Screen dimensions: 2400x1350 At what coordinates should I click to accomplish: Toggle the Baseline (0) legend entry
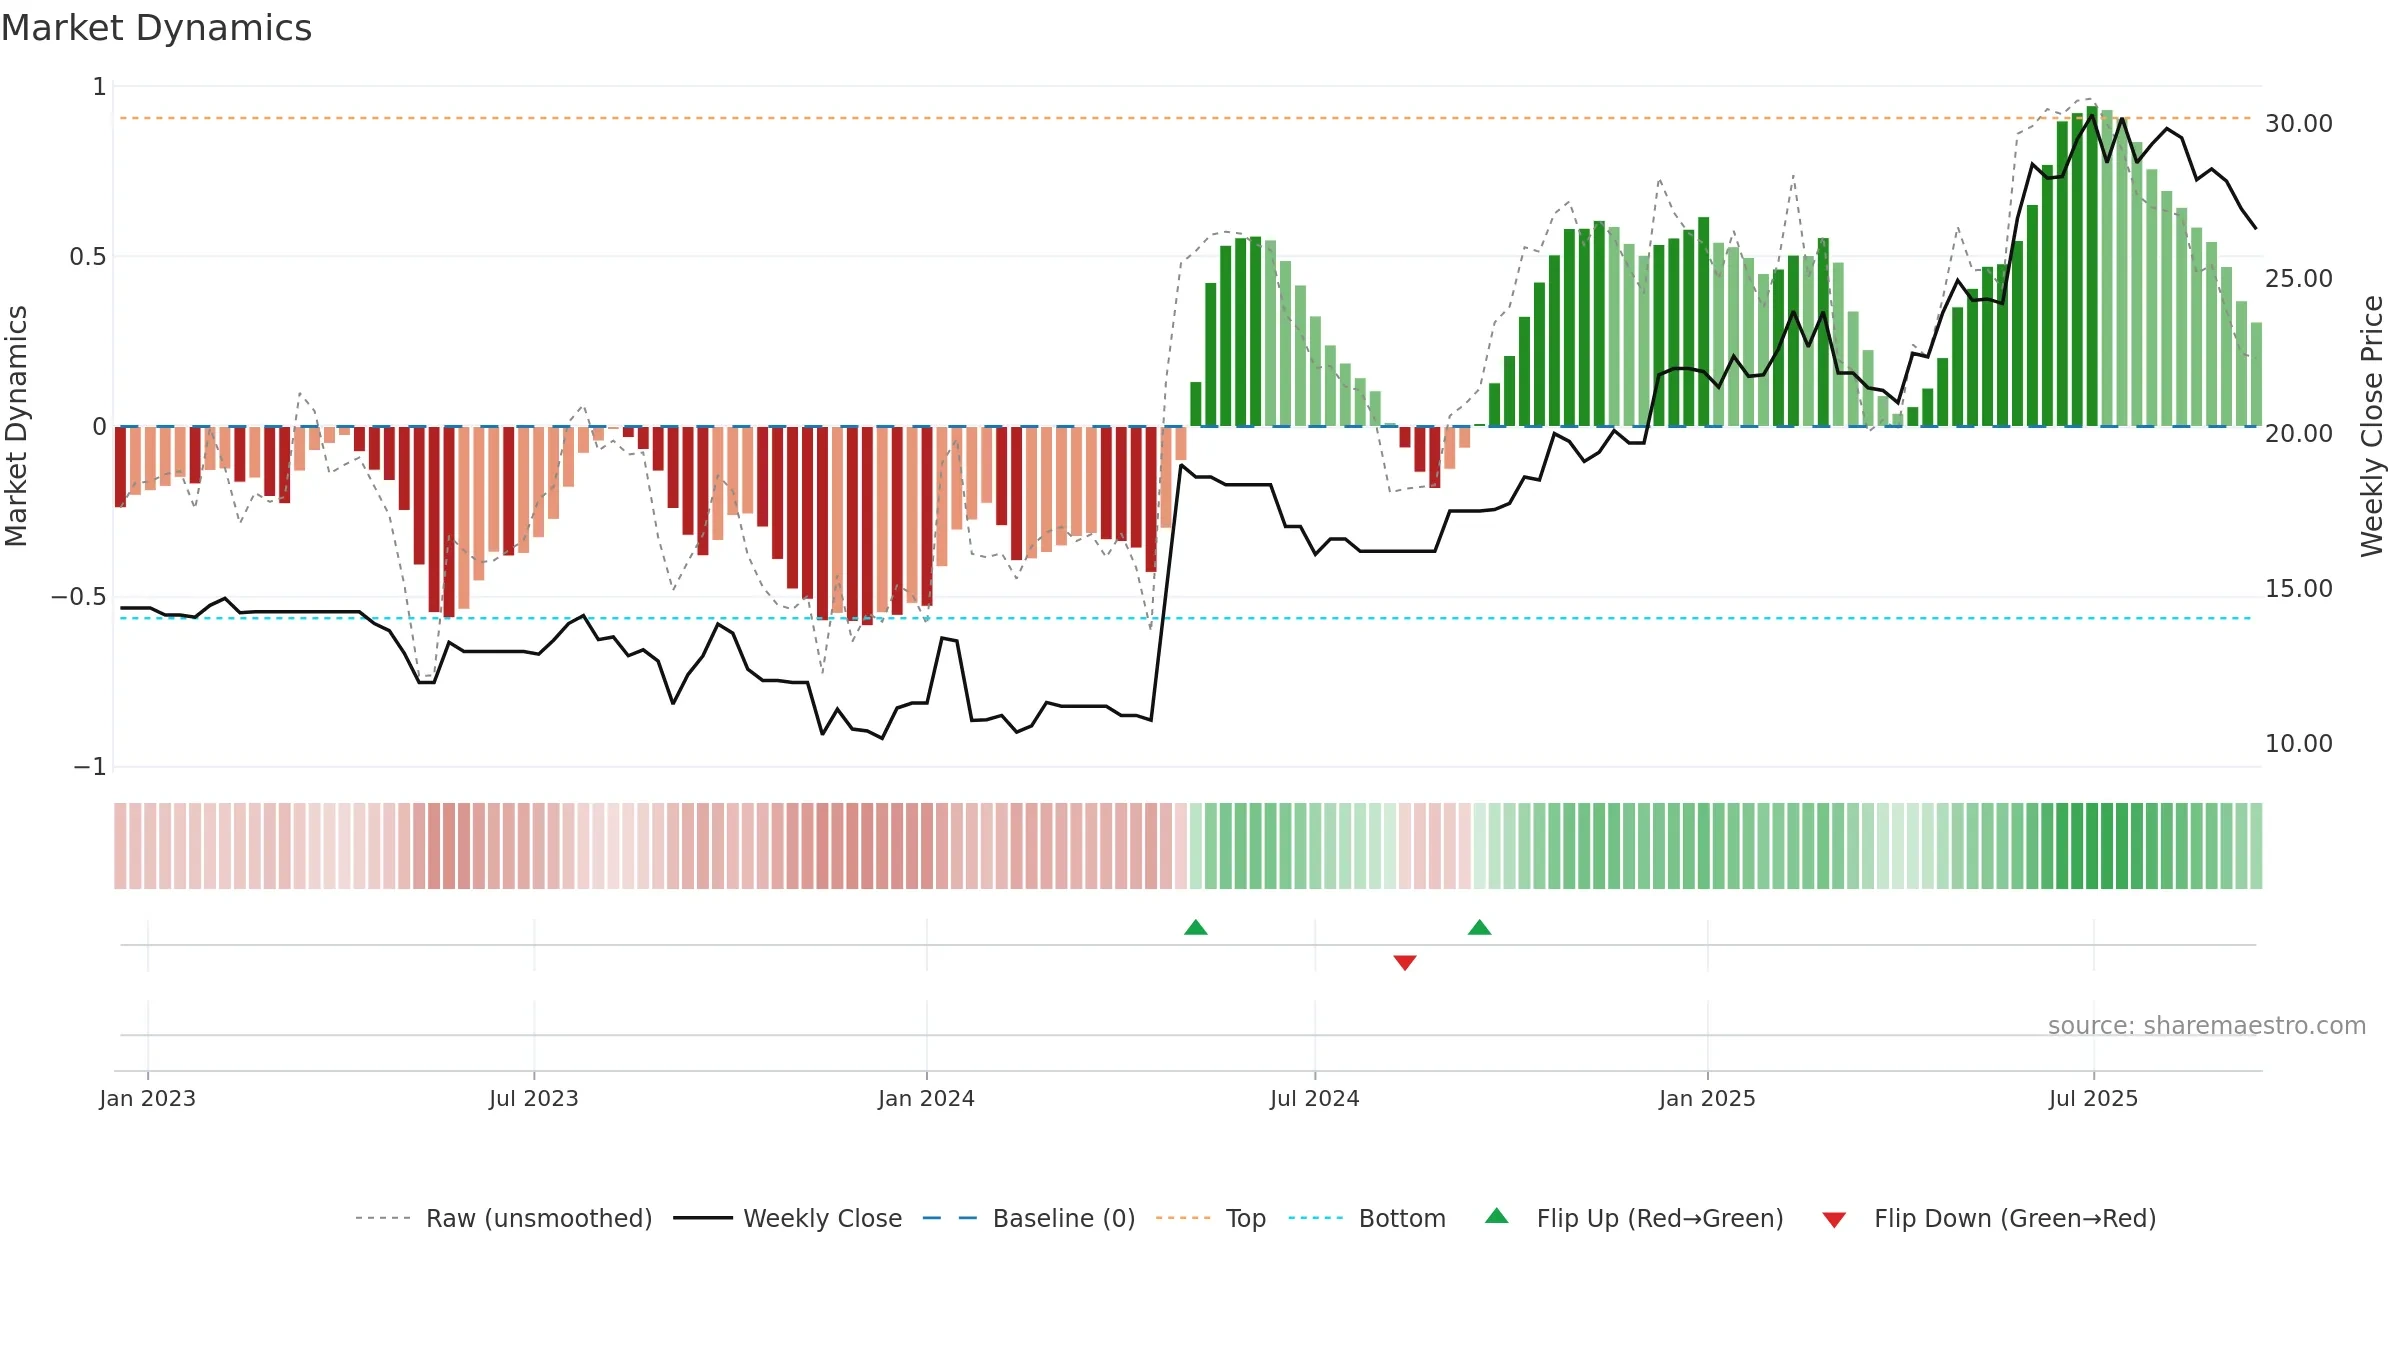point(1028,1218)
